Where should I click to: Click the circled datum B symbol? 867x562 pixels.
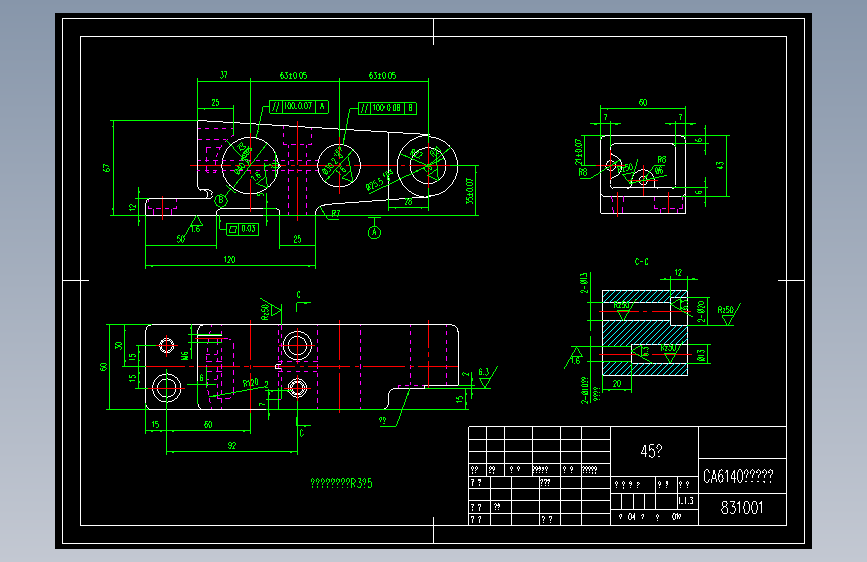click(221, 200)
